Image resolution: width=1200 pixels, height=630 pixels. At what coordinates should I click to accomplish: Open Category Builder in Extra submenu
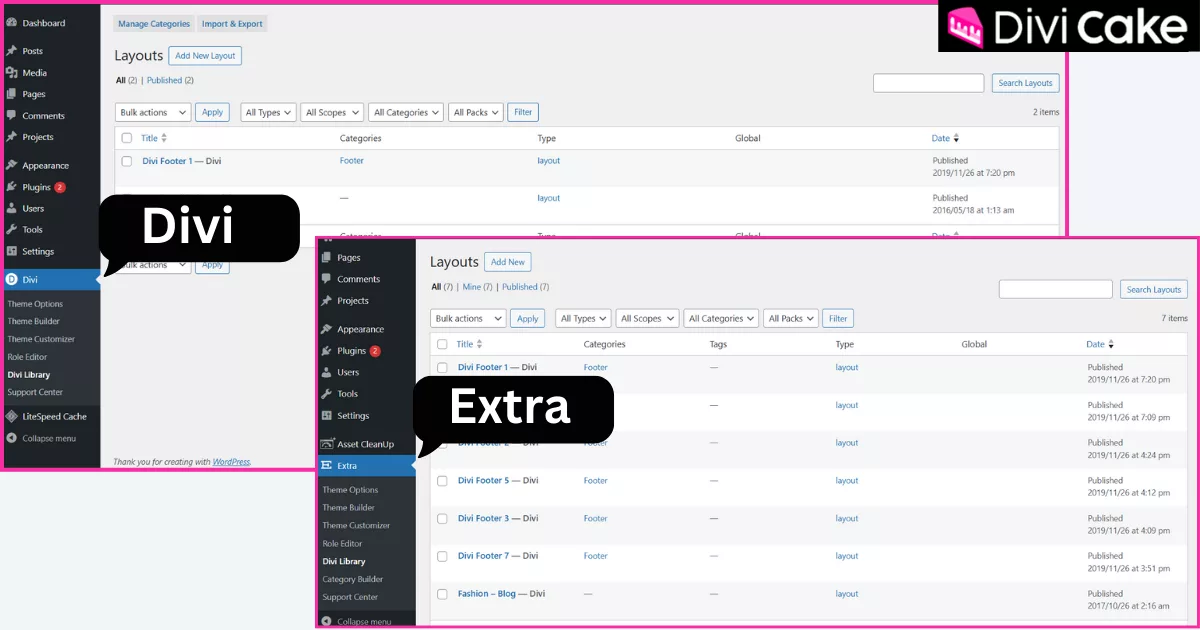pos(353,579)
